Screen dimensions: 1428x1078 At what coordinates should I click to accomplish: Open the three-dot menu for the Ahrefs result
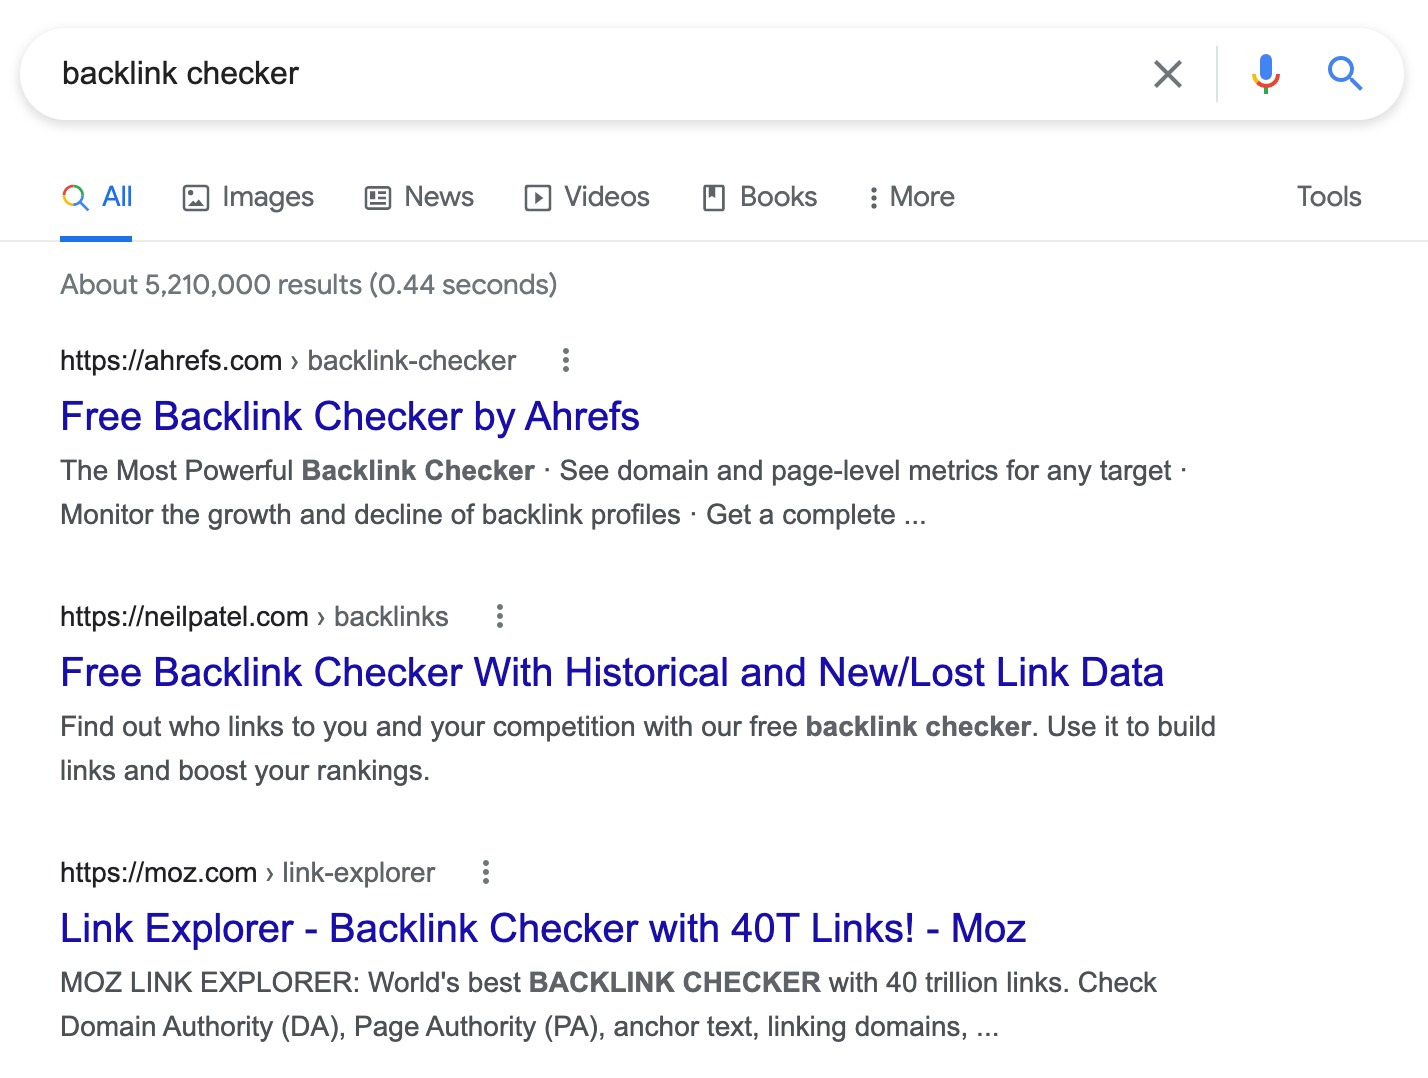pyautogui.click(x=565, y=360)
